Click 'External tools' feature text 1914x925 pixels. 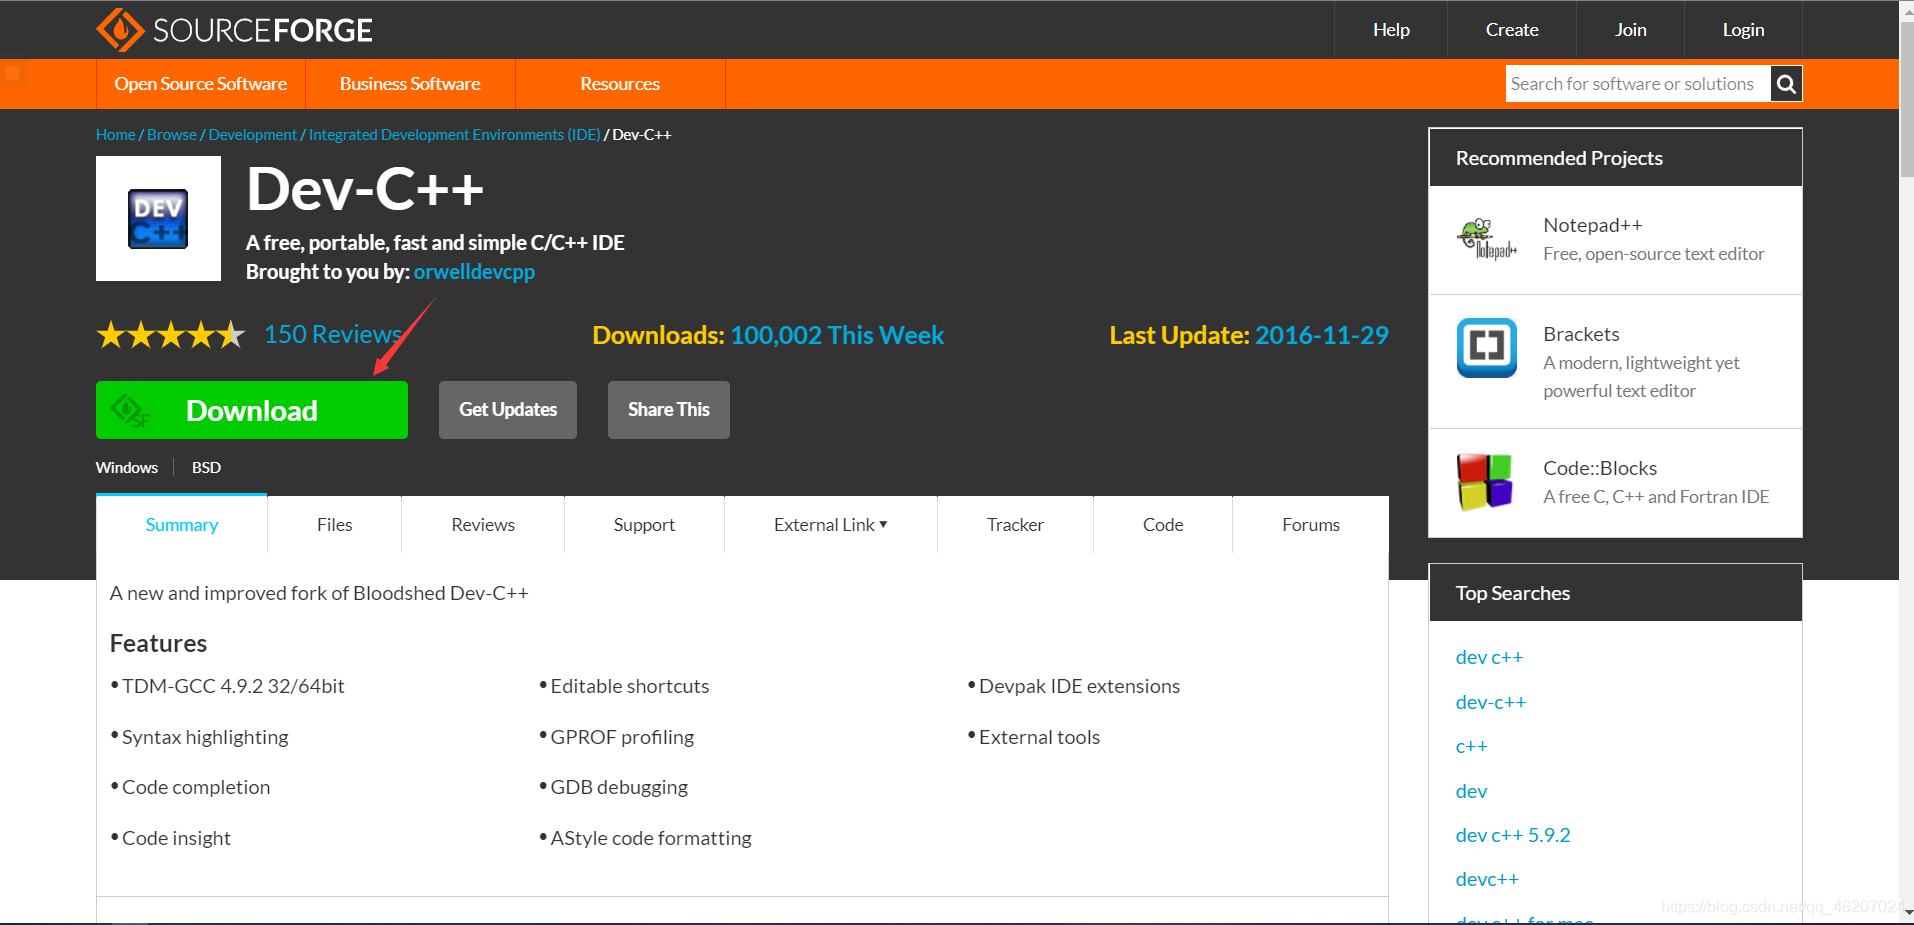tap(1039, 737)
